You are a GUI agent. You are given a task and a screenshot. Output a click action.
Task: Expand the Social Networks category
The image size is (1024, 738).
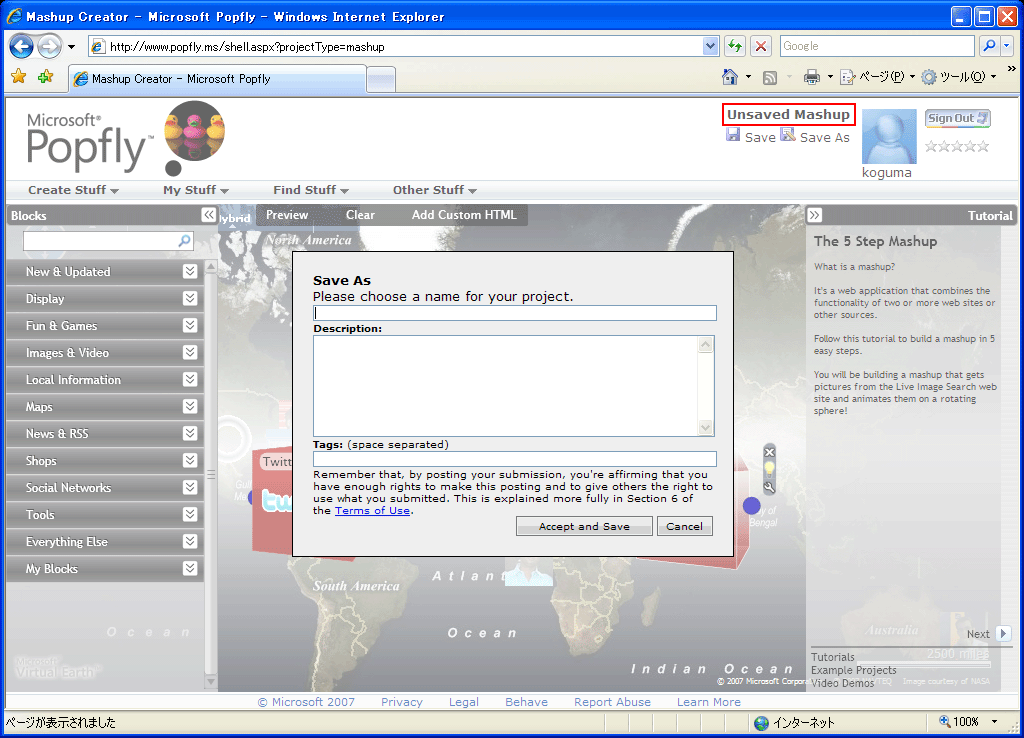190,487
